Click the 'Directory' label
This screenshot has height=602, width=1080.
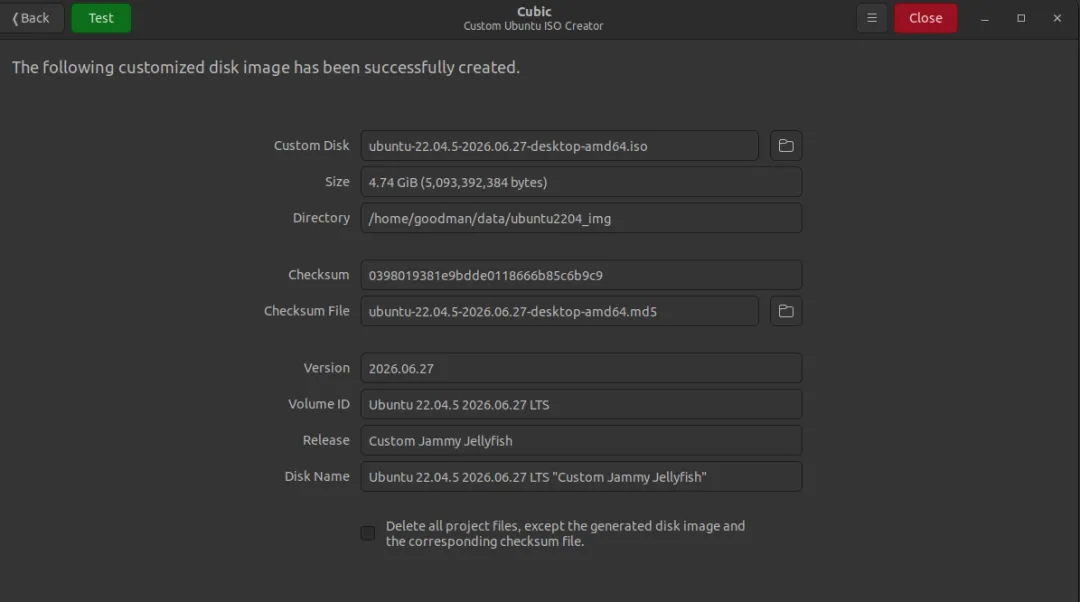tap(321, 218)
